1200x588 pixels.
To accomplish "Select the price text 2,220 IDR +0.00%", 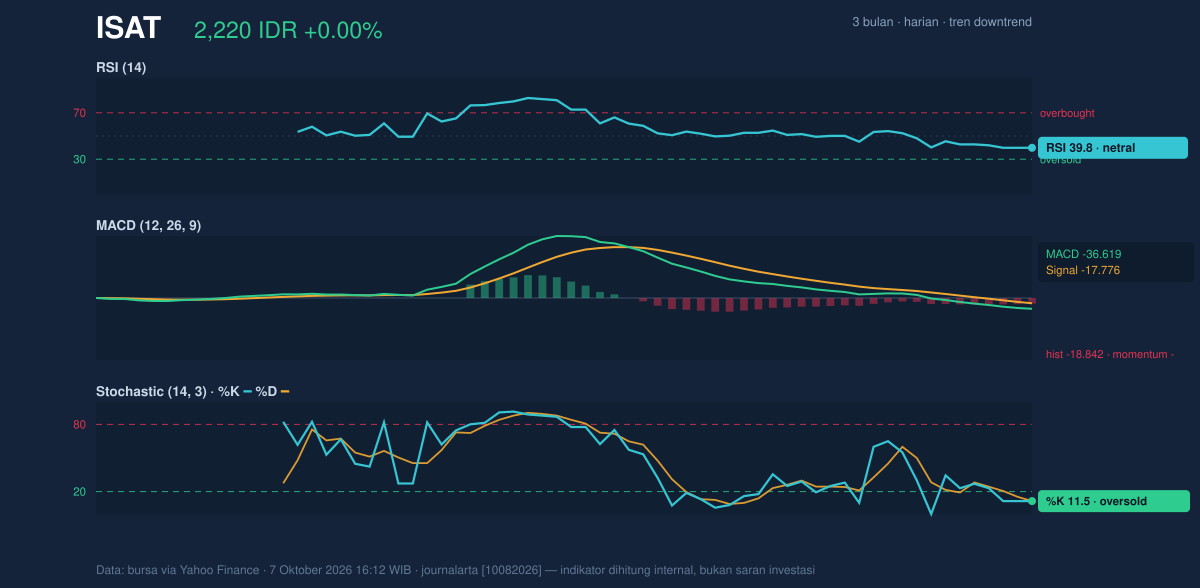I will pyautogui.click(x=288, y=31).
